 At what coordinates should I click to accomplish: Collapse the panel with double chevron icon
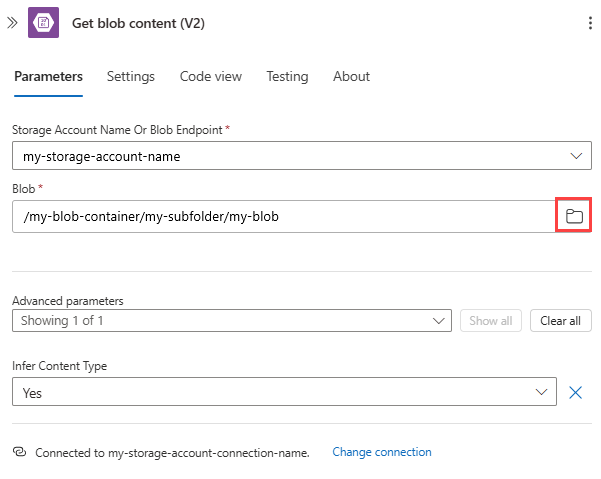[13, 22]
